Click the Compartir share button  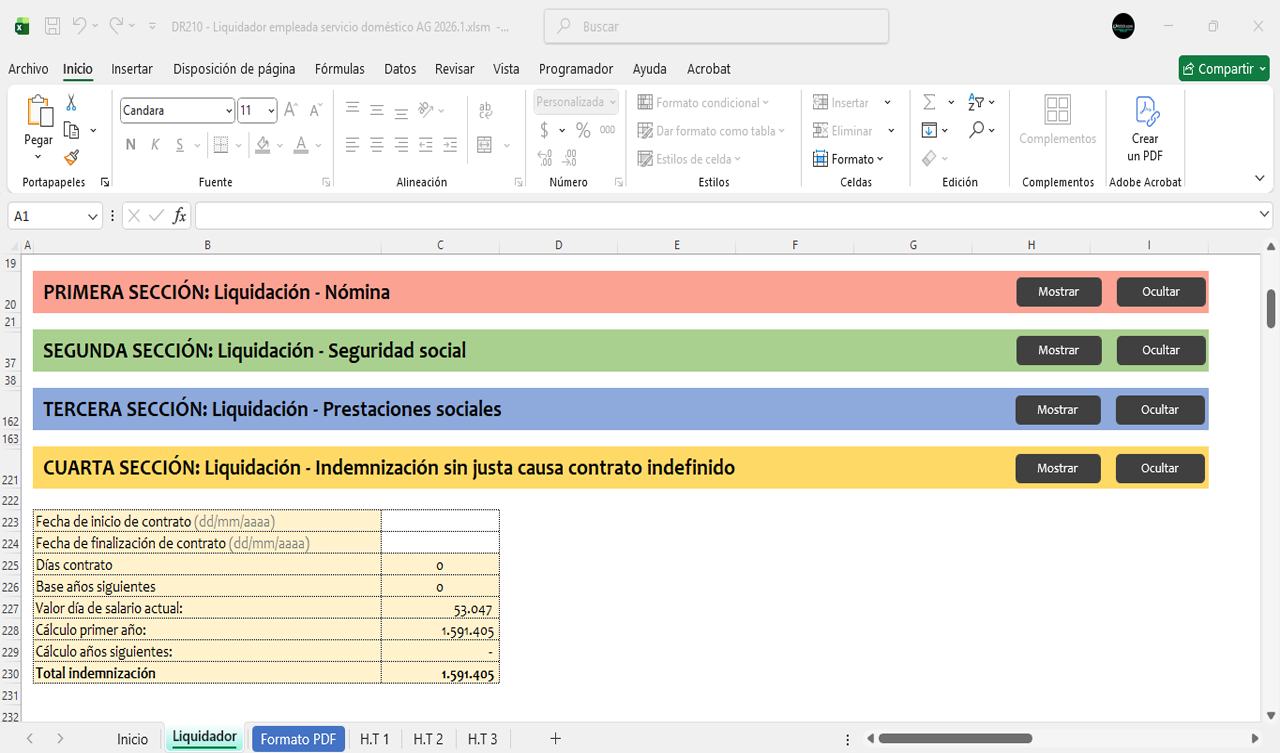pyautogui.click(x=1224, y=69)
